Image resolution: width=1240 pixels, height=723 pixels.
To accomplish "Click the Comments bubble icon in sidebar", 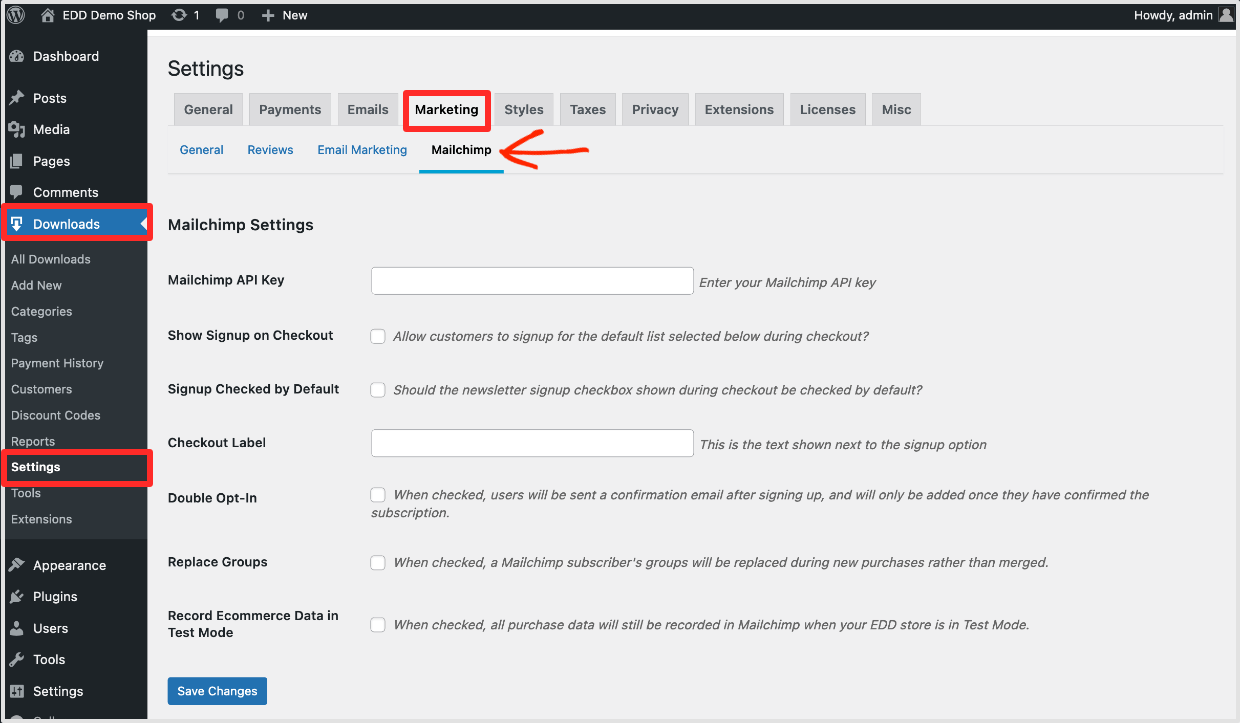I will click(x=17, y=192).
